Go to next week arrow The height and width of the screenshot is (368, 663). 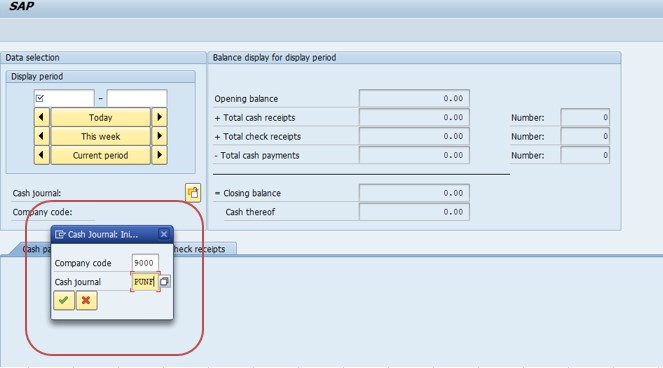click(x=159, y=136)
